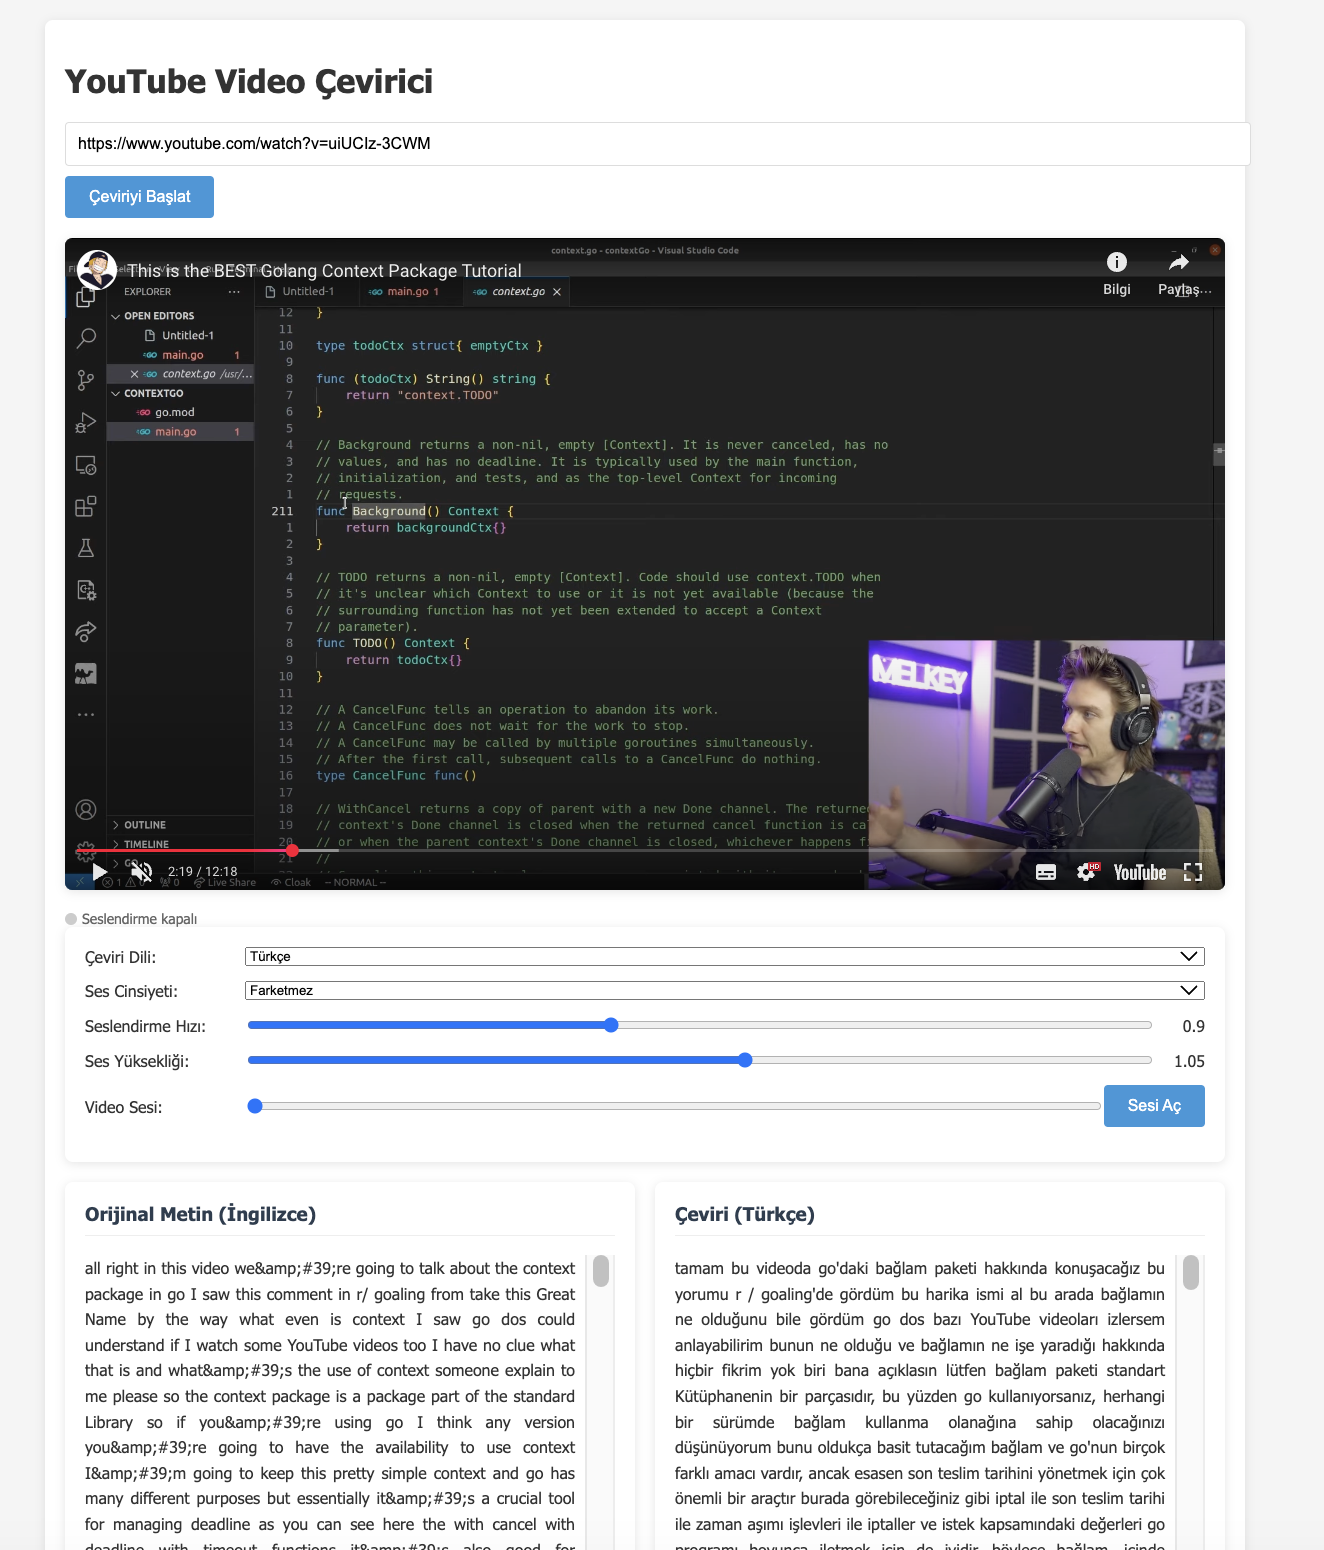The width and height of the screenshot is (1324, 1550).
Task: Adjust the Seslendirme Hızı slider
Action: click(x=699, y=1025)
